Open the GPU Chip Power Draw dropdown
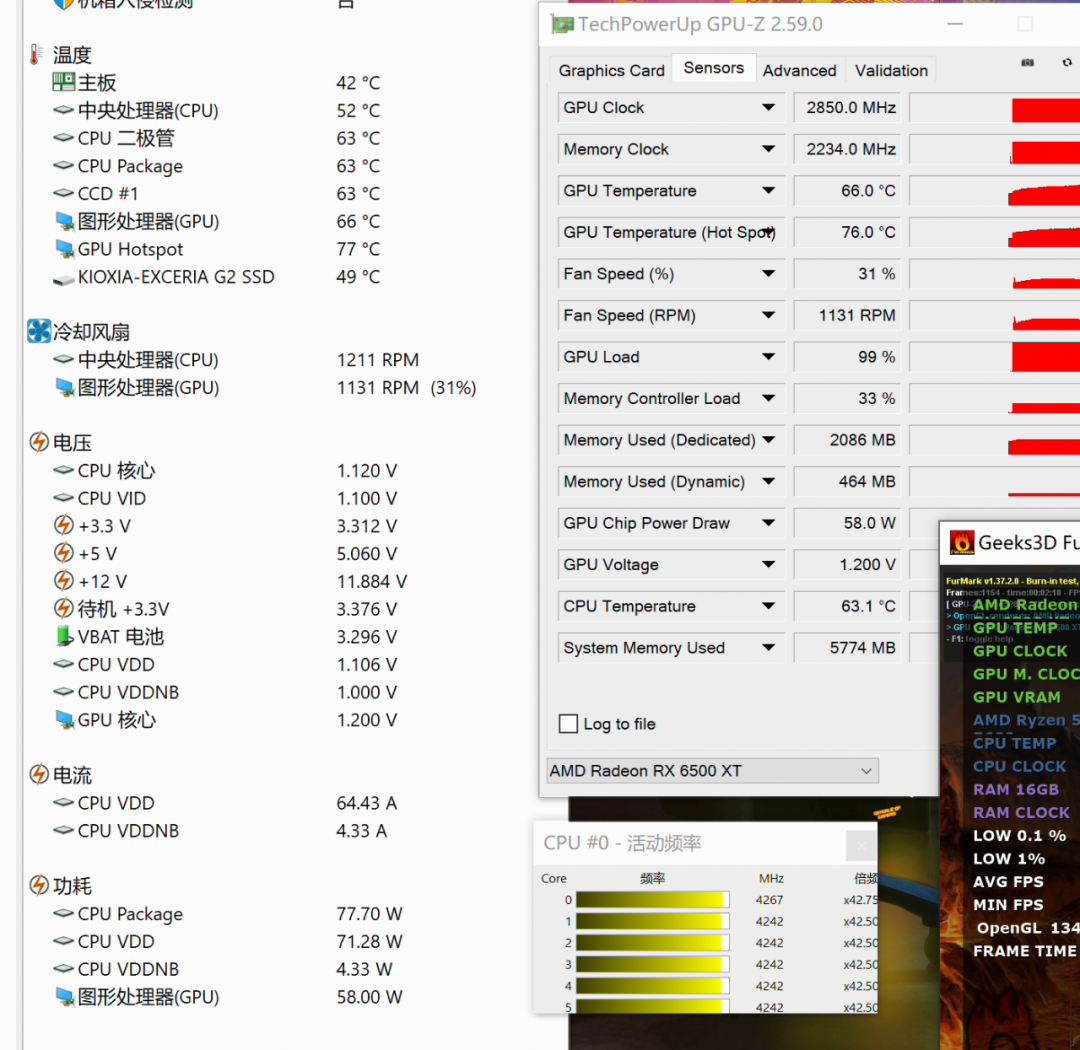This screenshot has width=1080, height=1050. click(768, 523)
